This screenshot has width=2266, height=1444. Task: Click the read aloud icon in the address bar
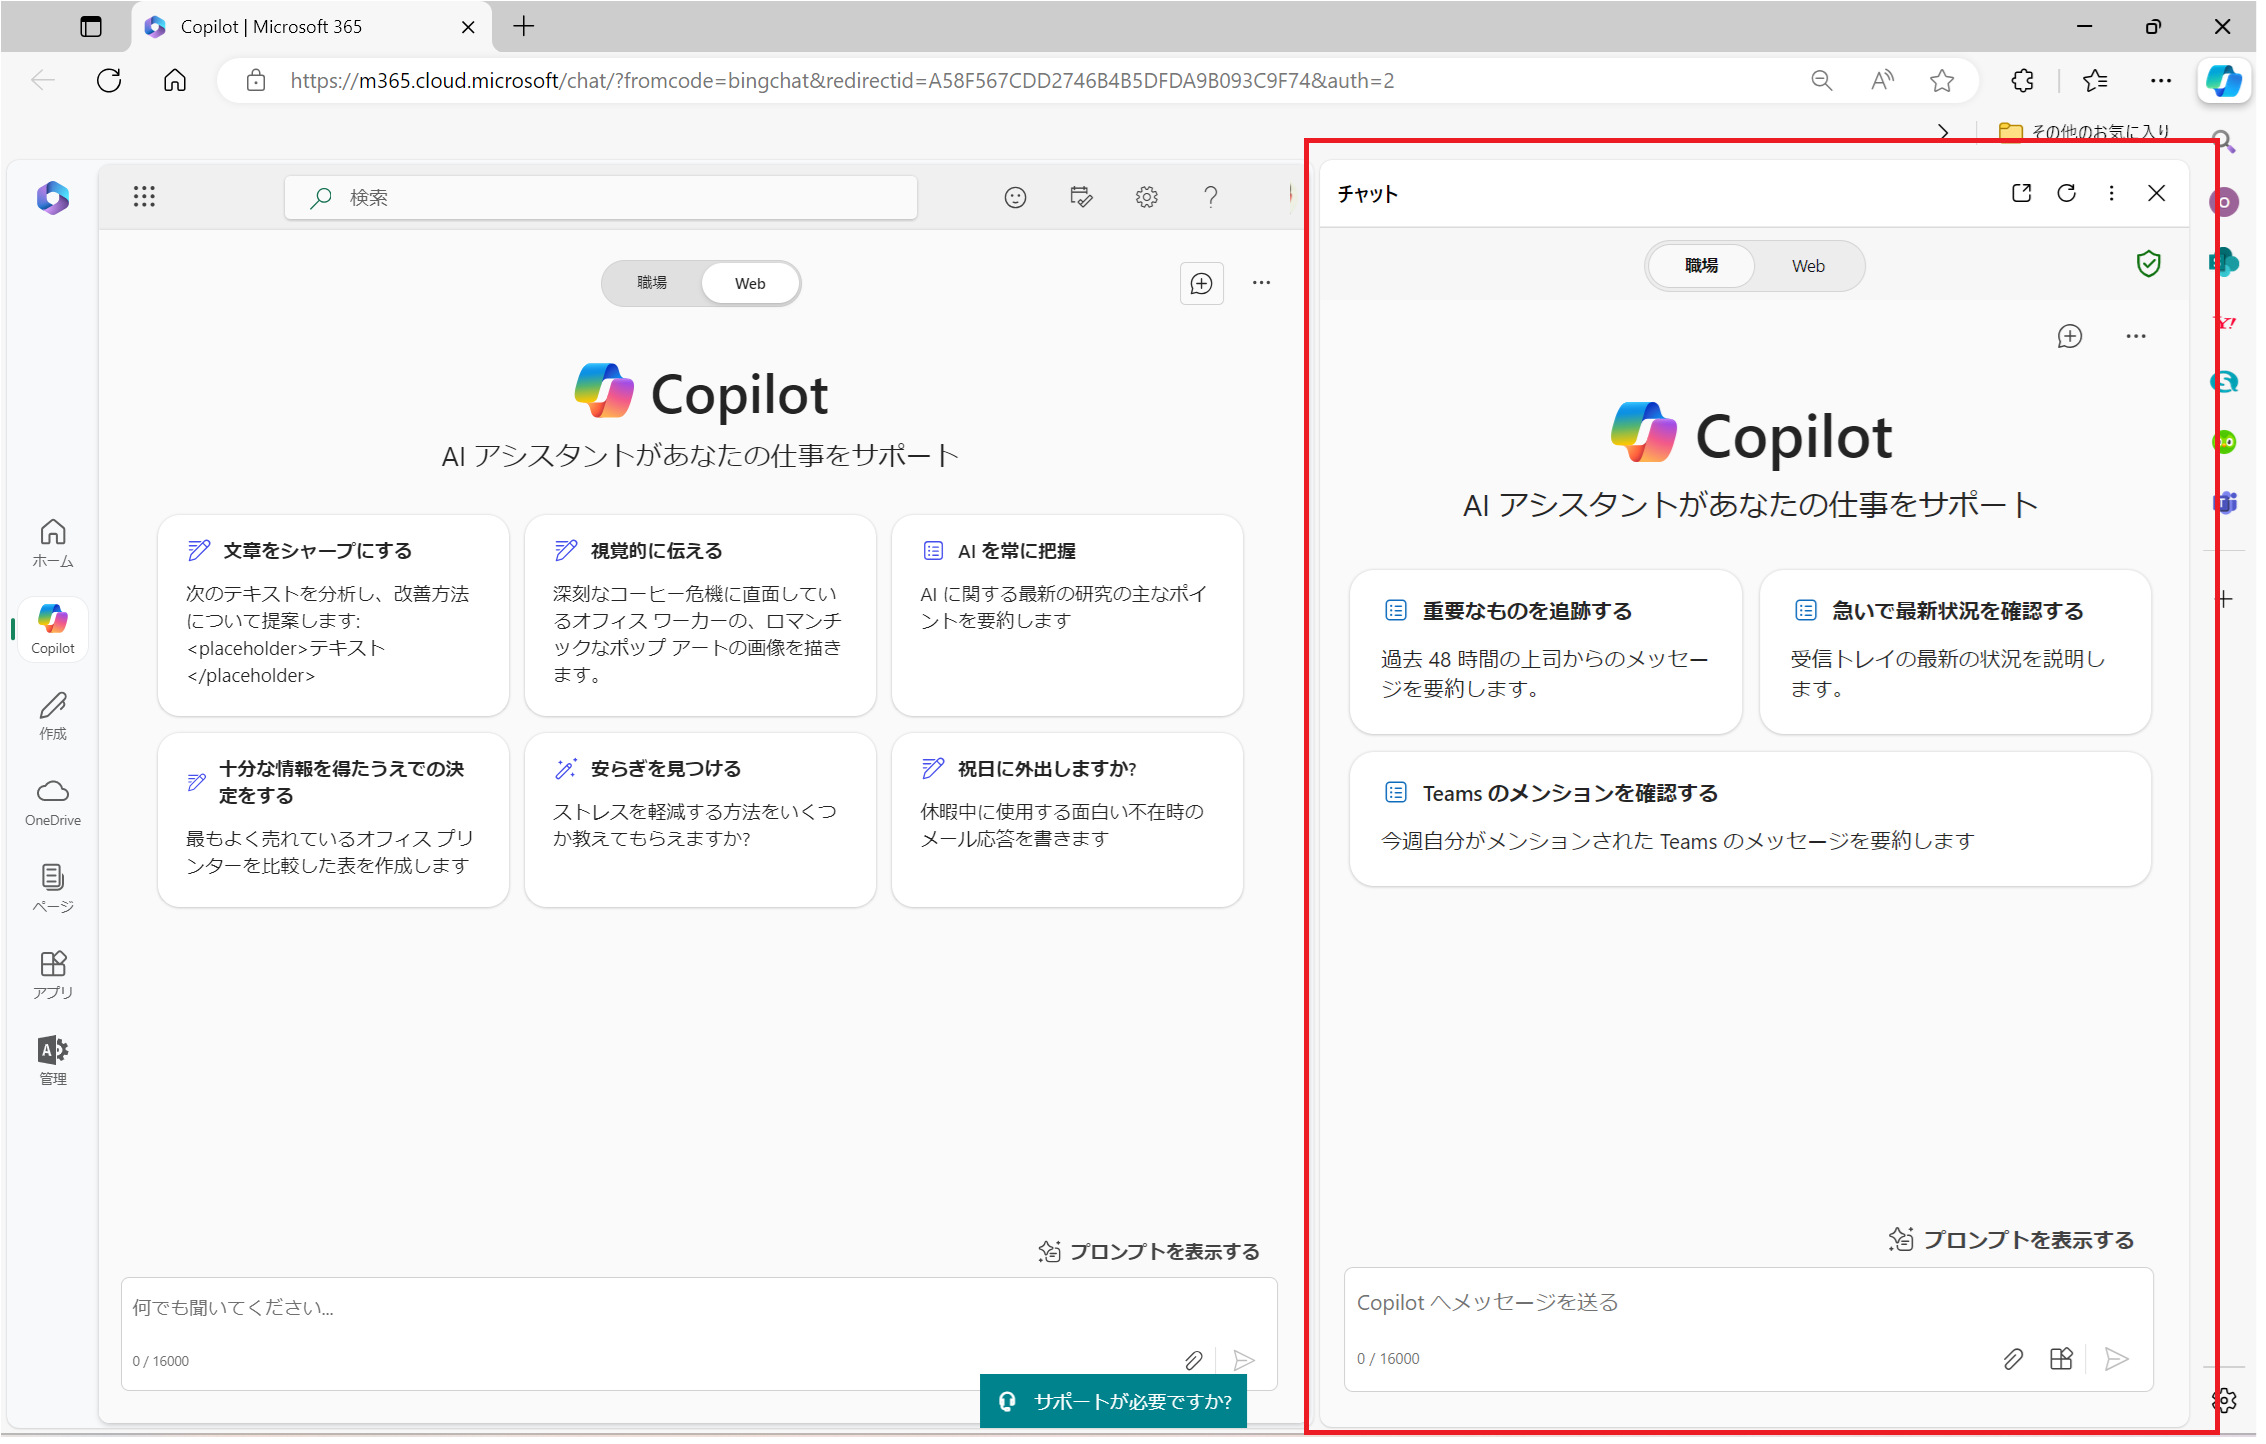[1882, 81]
